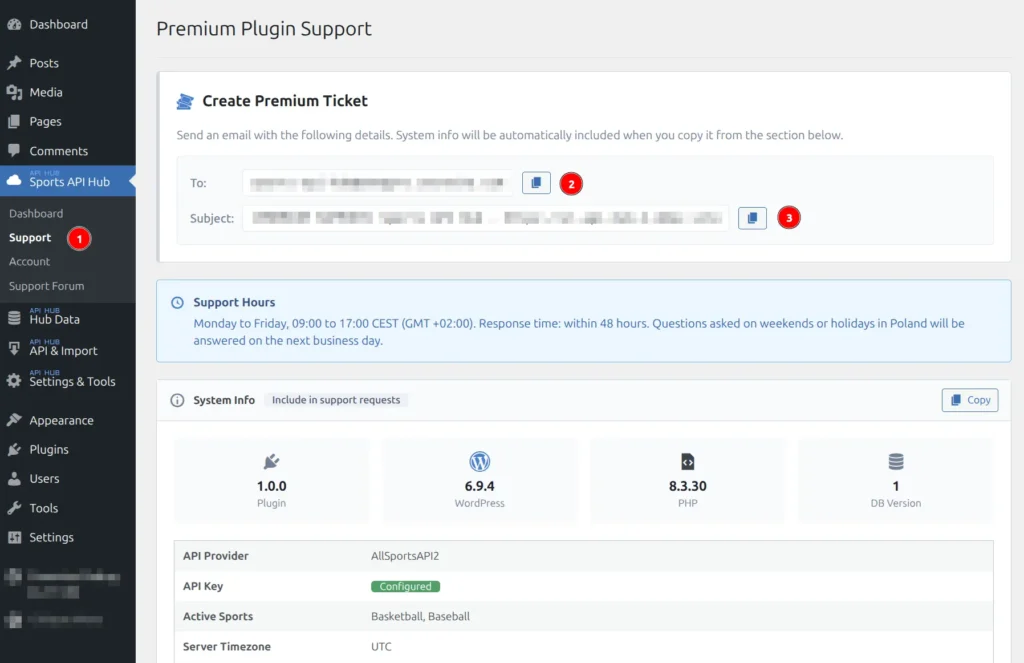The height and width of the screenshot is (663, 1024).
Task: Click the Plugin version card icon
Action: 271,462
